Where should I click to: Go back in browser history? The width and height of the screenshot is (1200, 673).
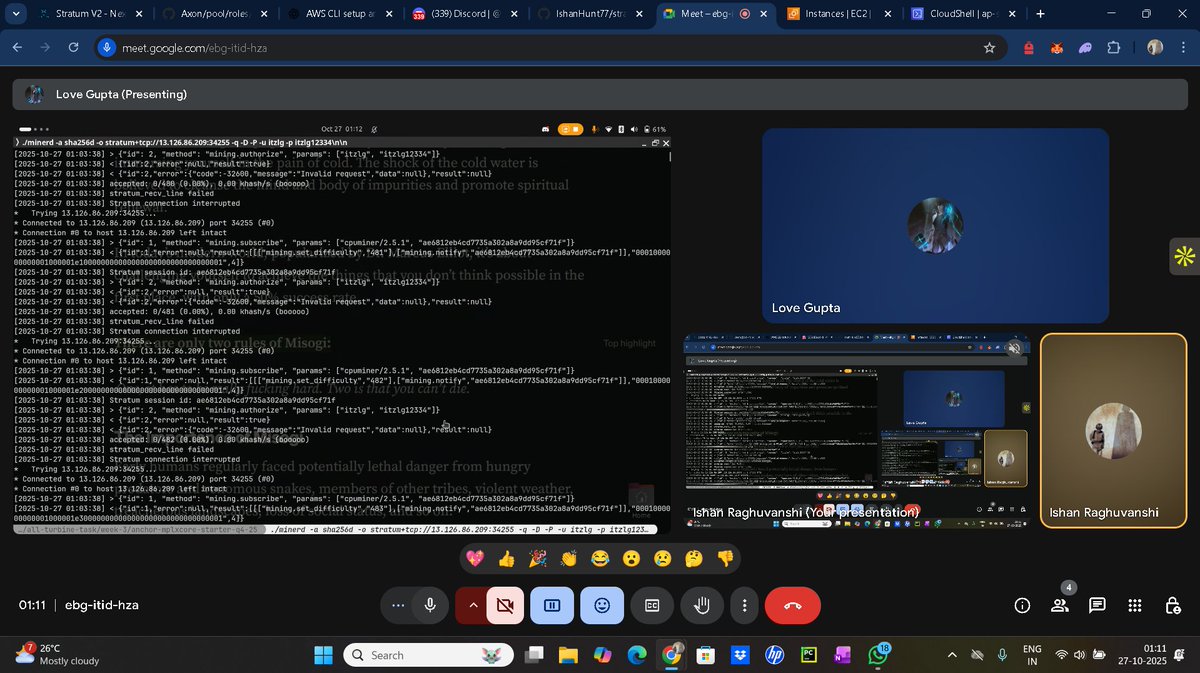[19, 47]
